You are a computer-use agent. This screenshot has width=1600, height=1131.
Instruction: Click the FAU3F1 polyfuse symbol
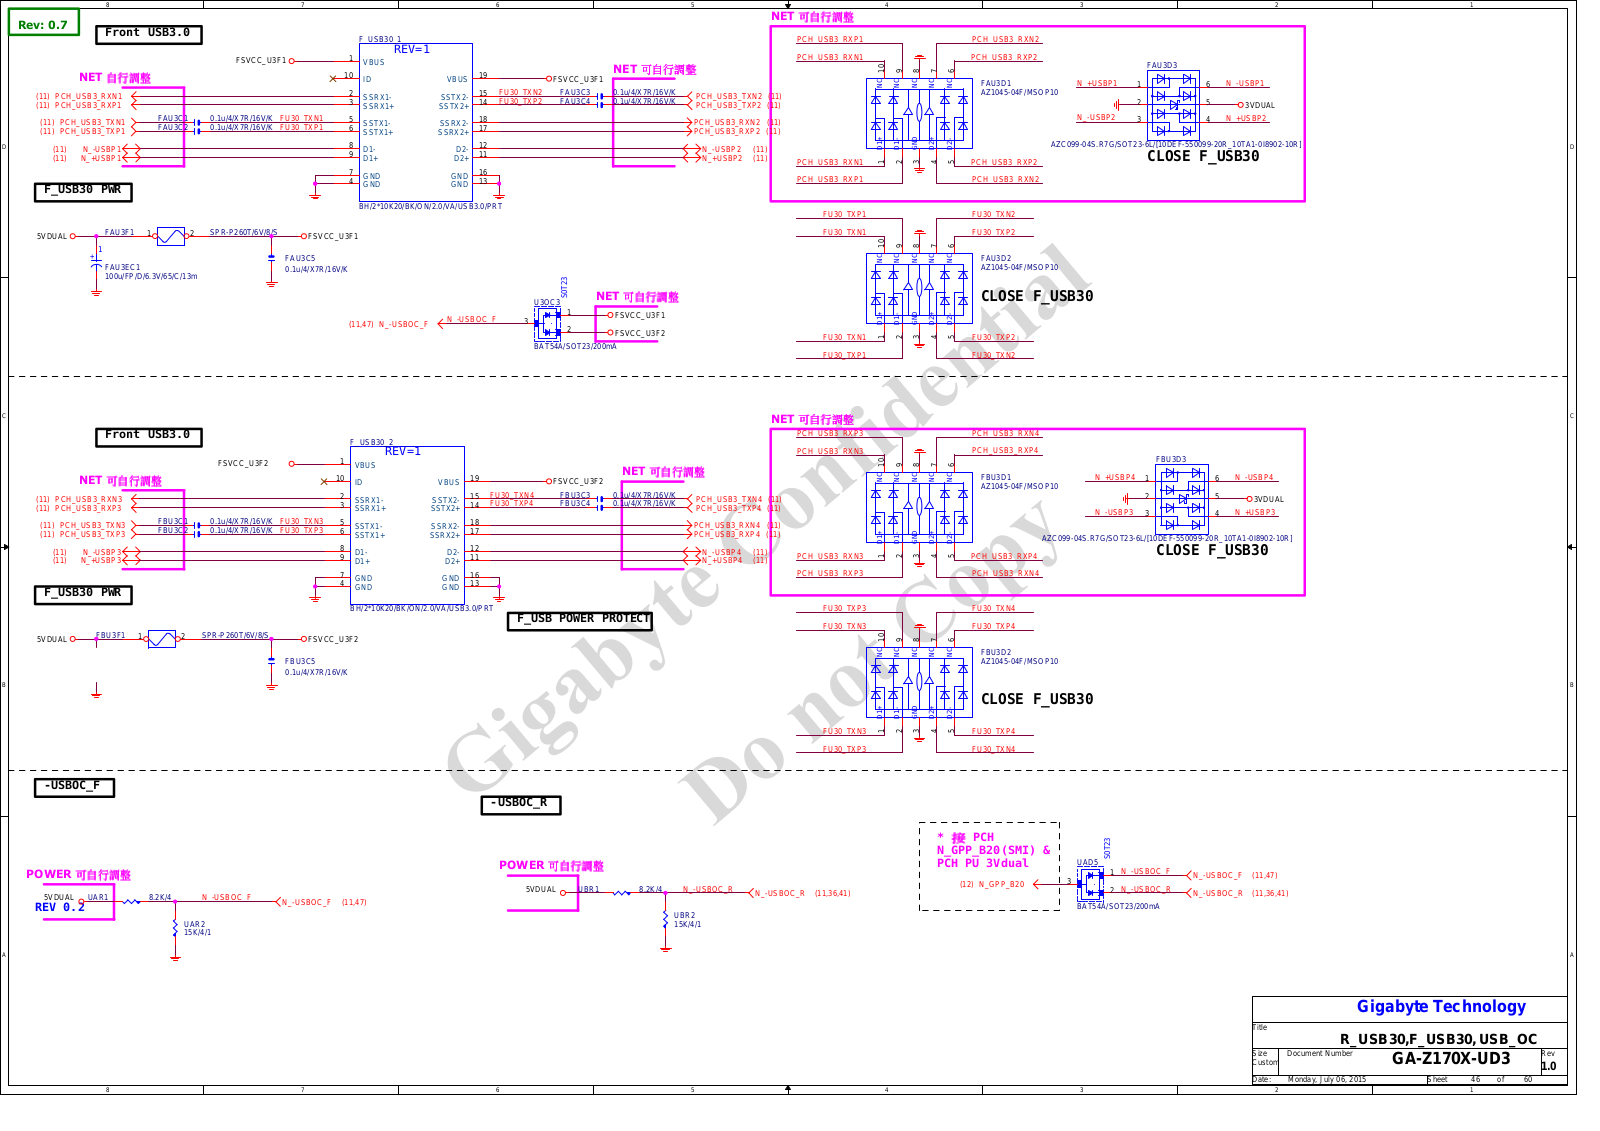[171, 237]
